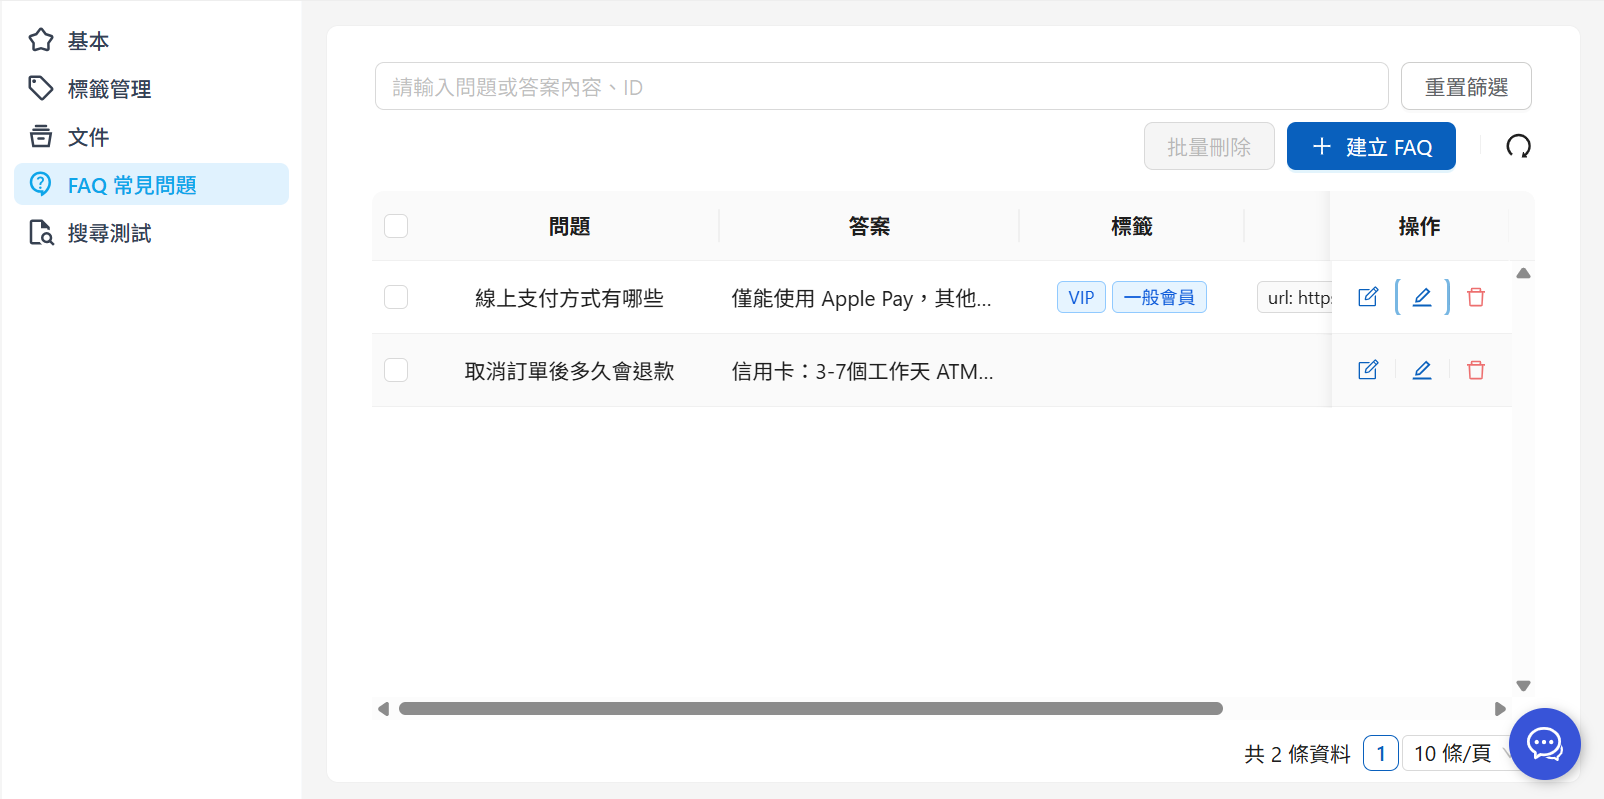This screenshot has height=799, width=1604.
Task: Check the 線上支付方式有哪些 row checkbox
Action: tap(396, 297)
